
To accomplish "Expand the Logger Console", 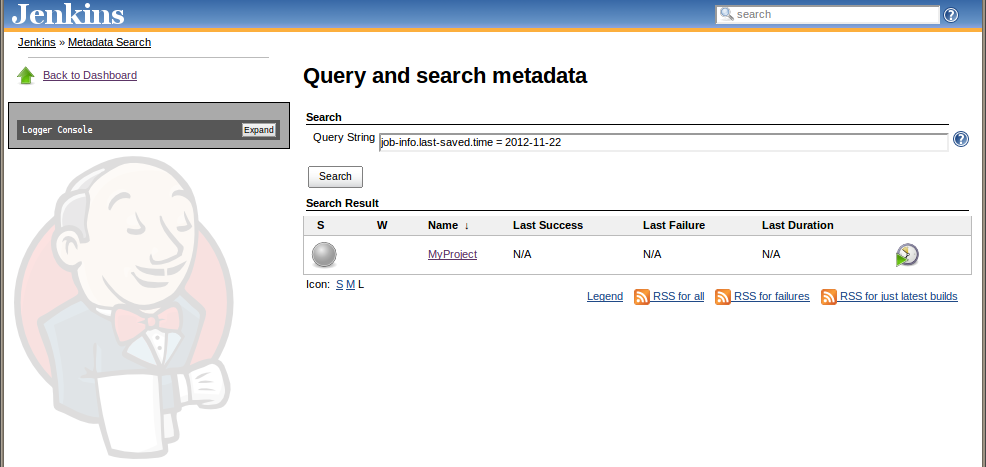I will (259, 130).
